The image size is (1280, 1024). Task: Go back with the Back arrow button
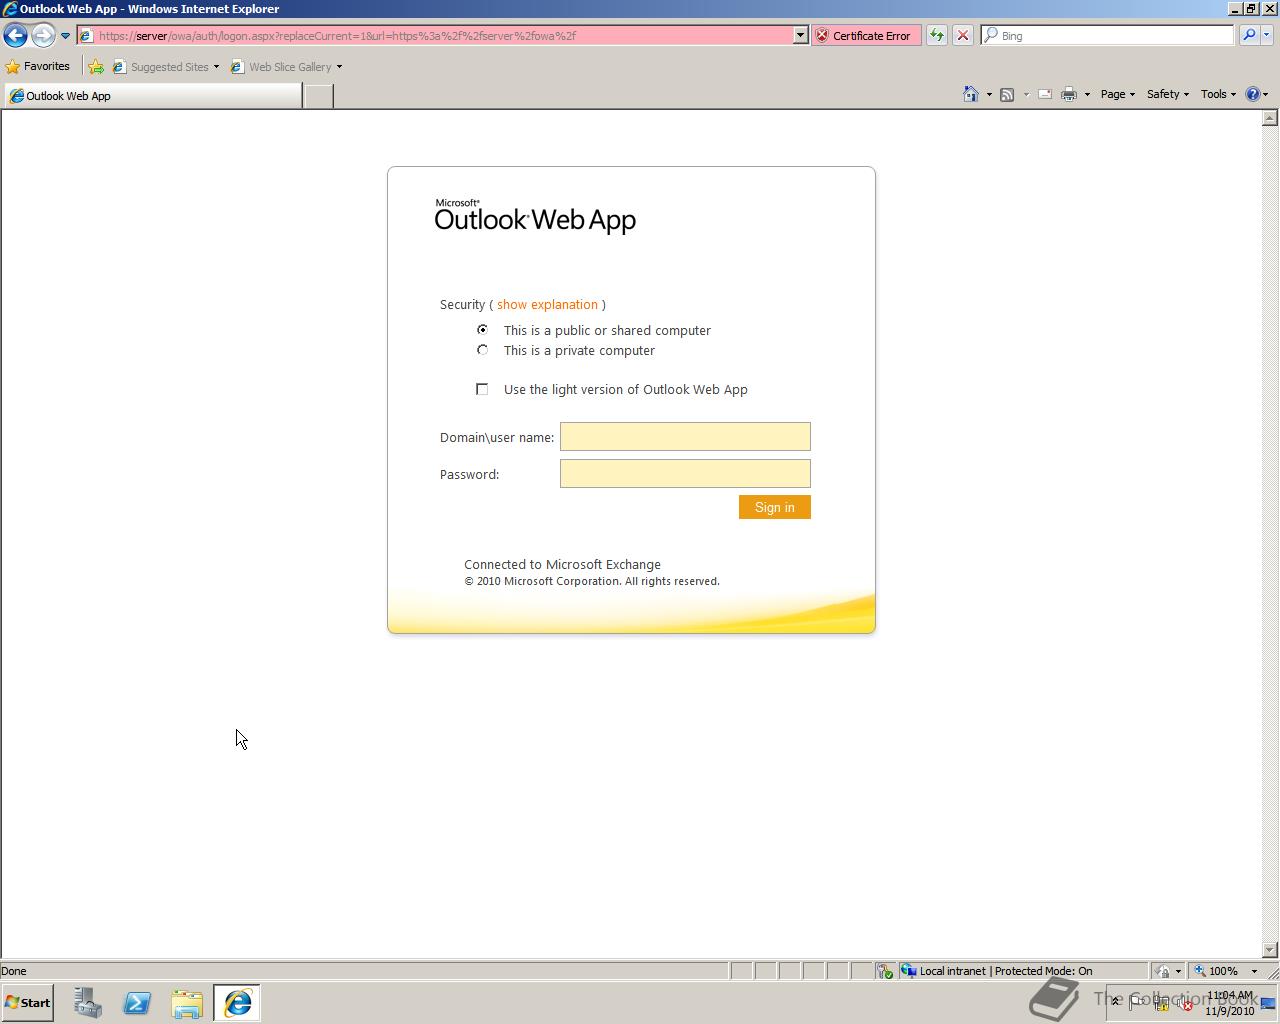pos(15,35)
